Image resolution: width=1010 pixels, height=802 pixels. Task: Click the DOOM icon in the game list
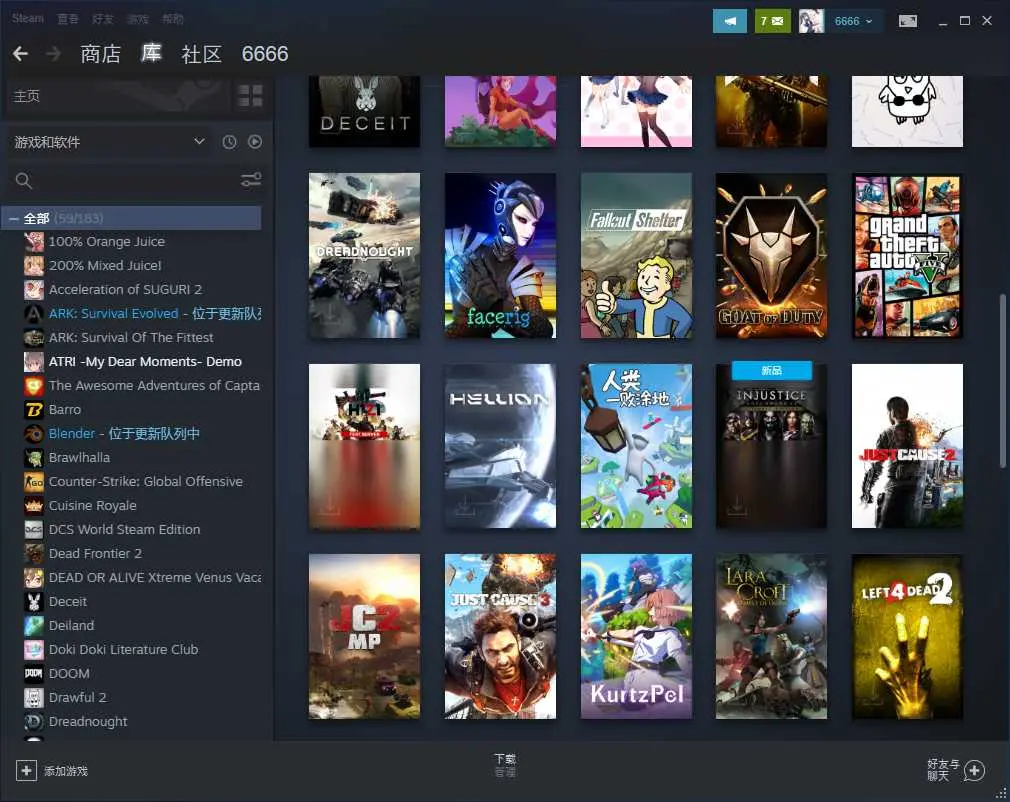[33, 673]
